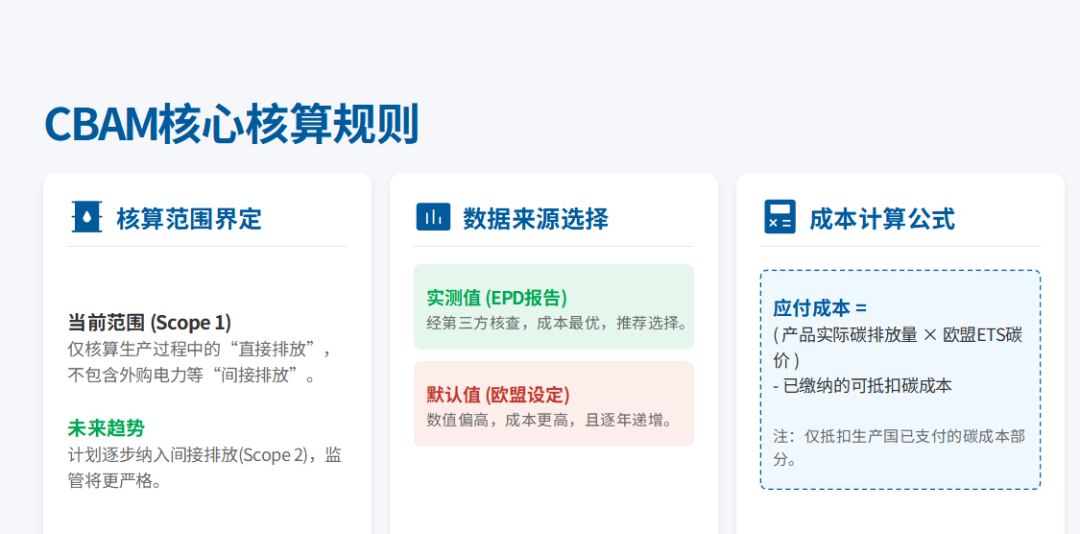Image resolution: width=1080 pixels, height=534 pixels.
Task: Select the 当前范围 (Scope 1) subheading
Action: tap(149, 323)
